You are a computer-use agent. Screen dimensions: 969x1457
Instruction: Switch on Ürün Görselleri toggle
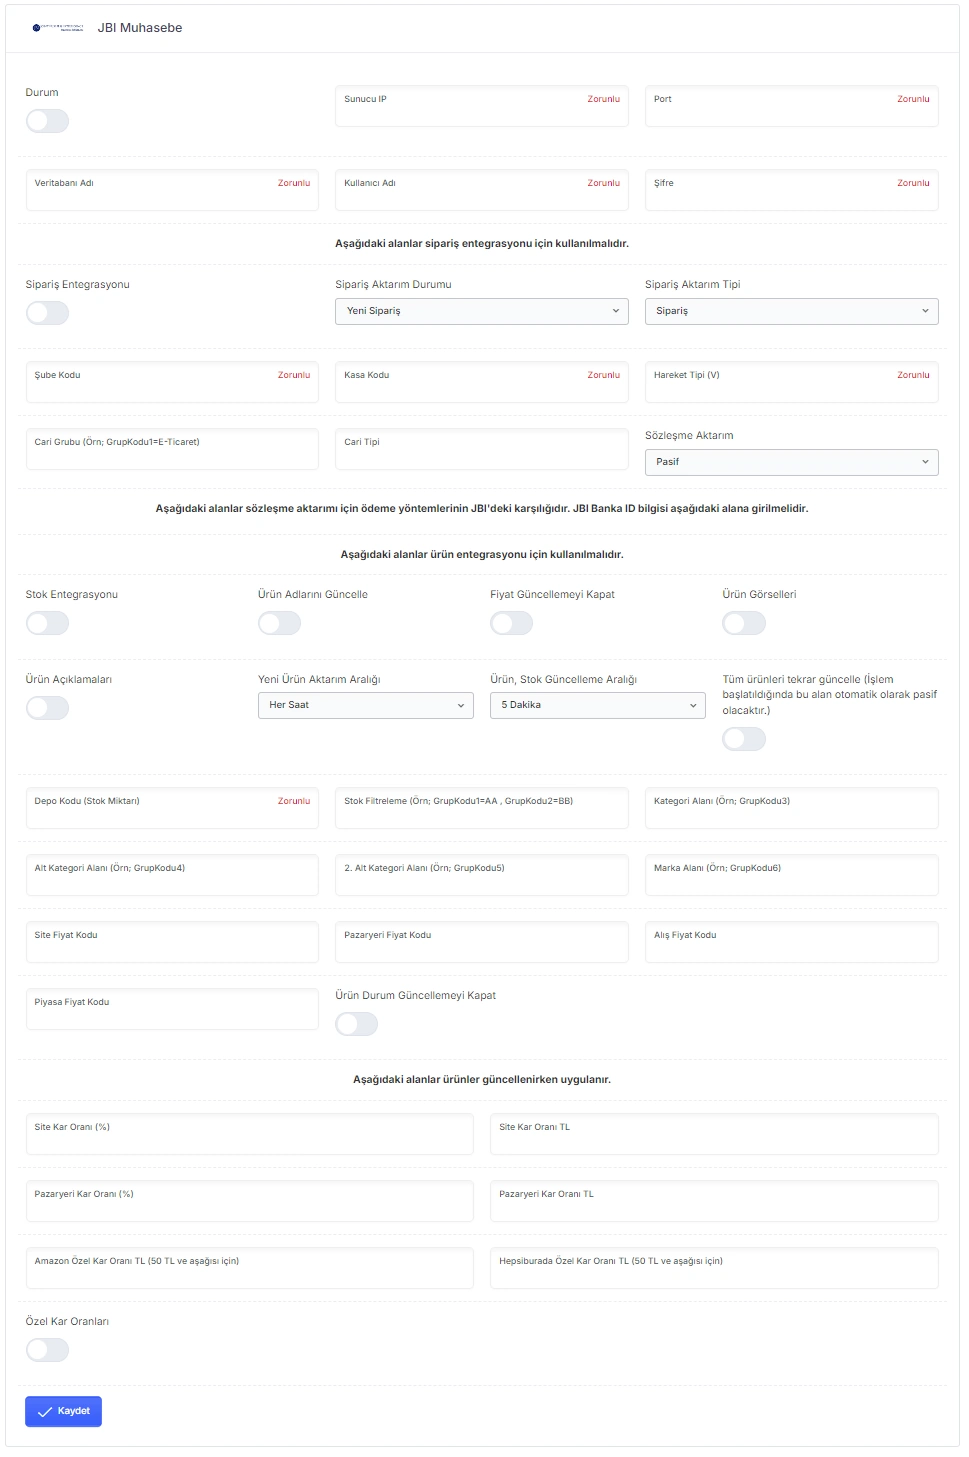click(744, 623)
